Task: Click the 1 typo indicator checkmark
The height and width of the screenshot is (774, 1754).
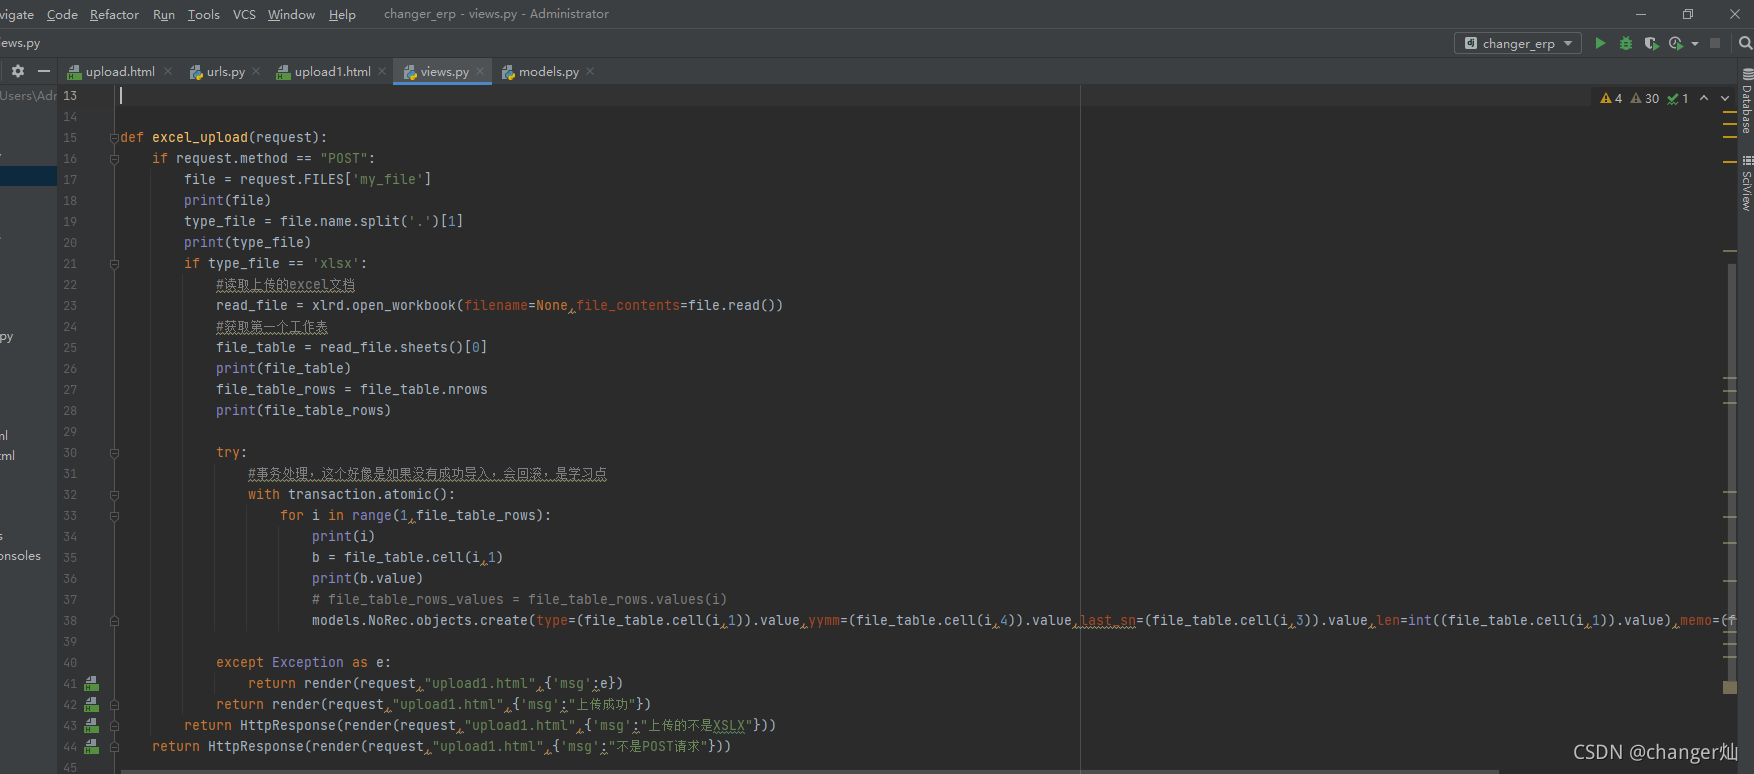Action: 1678,98
